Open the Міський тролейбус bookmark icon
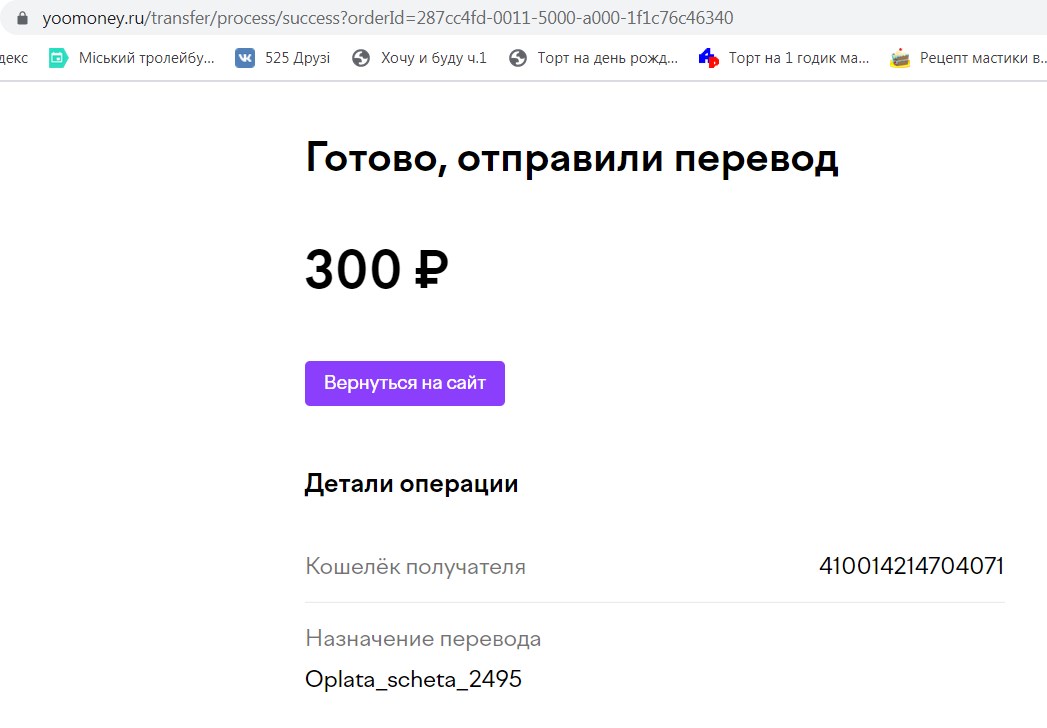The height and width of the screenshot is (728, 1047). tap(58, 58)
